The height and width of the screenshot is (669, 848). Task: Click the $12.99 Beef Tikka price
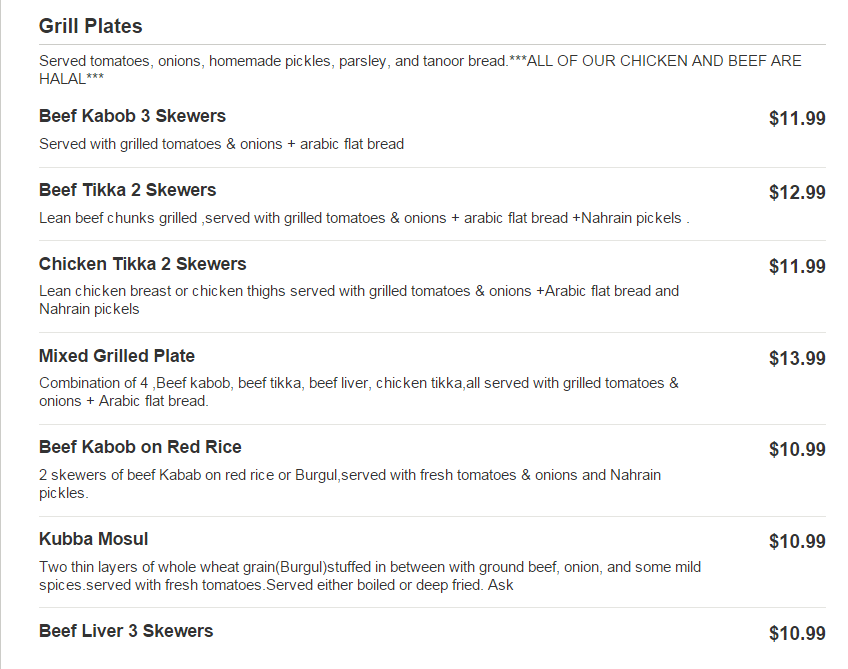(797, 193)
